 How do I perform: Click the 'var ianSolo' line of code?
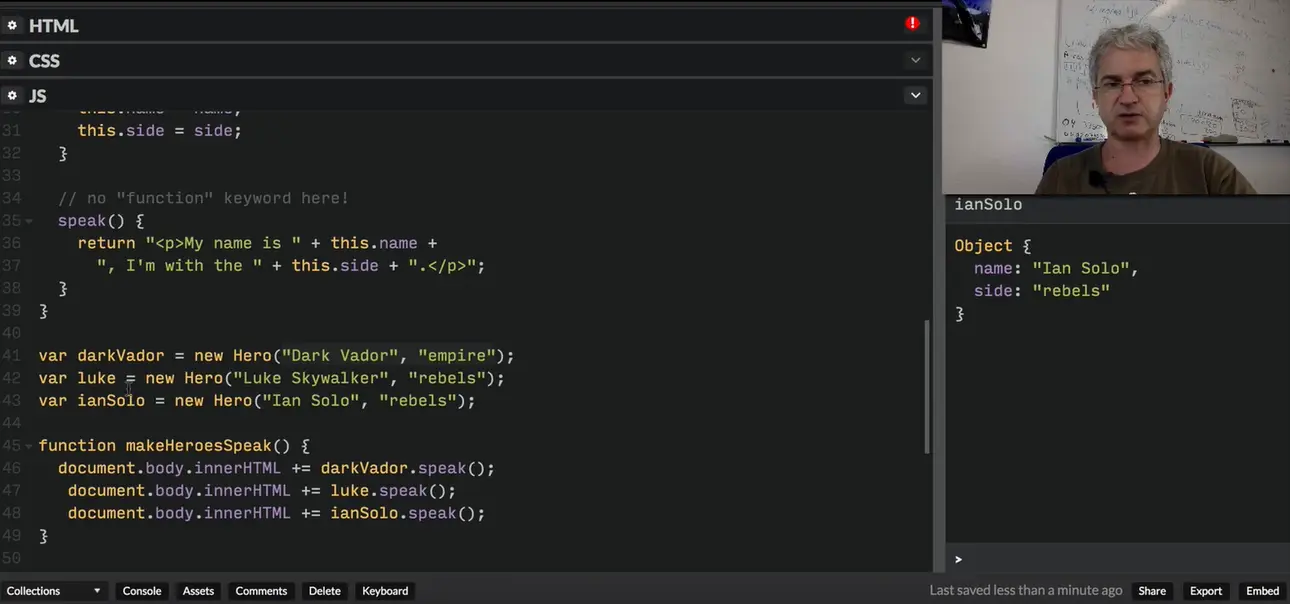tap(257, 401)
